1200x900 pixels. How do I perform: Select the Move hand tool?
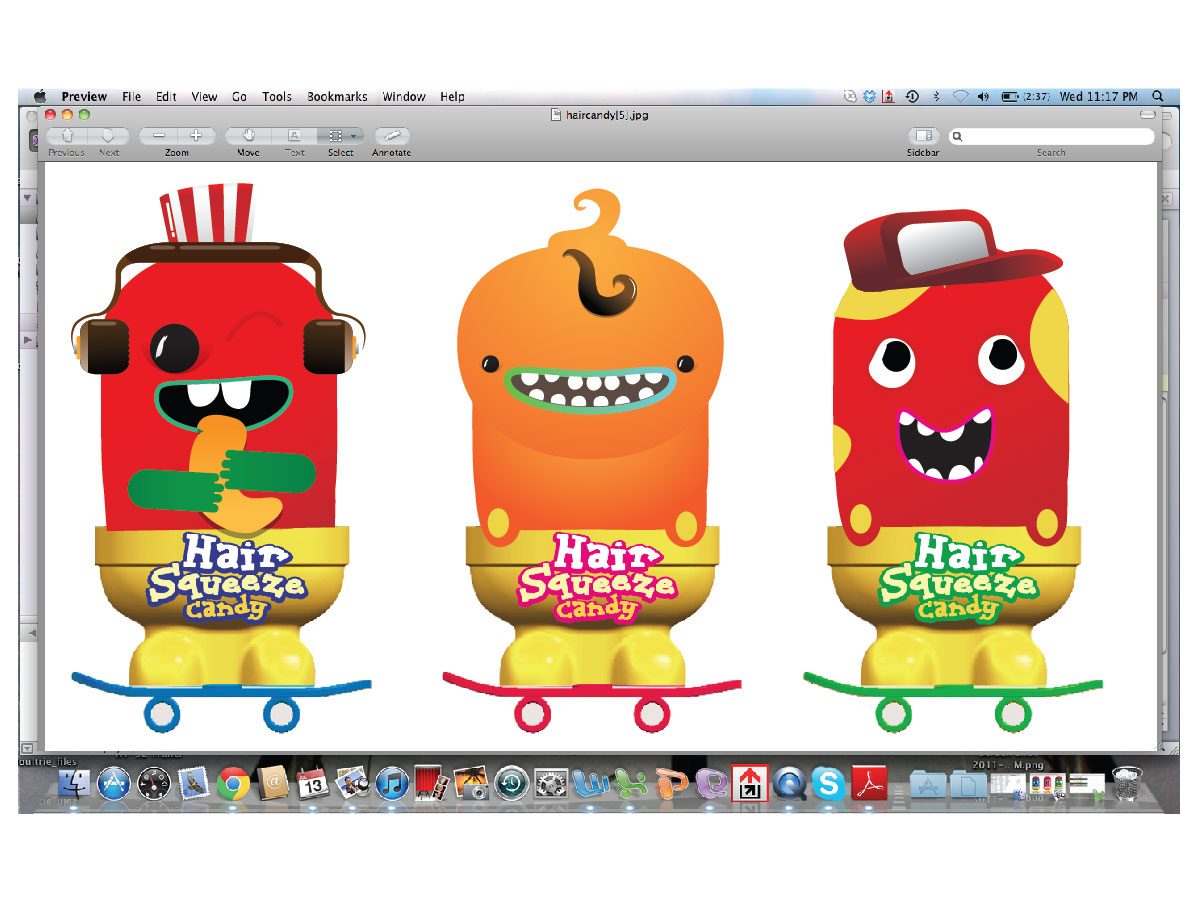248,135
